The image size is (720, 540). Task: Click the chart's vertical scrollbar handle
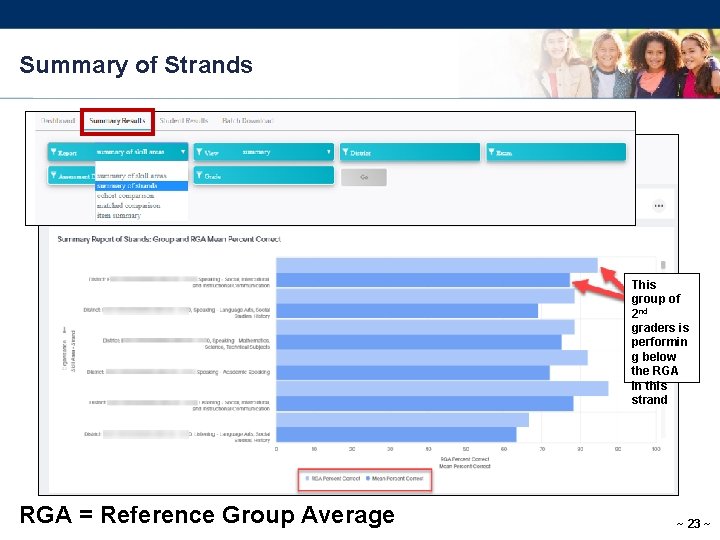663,265
